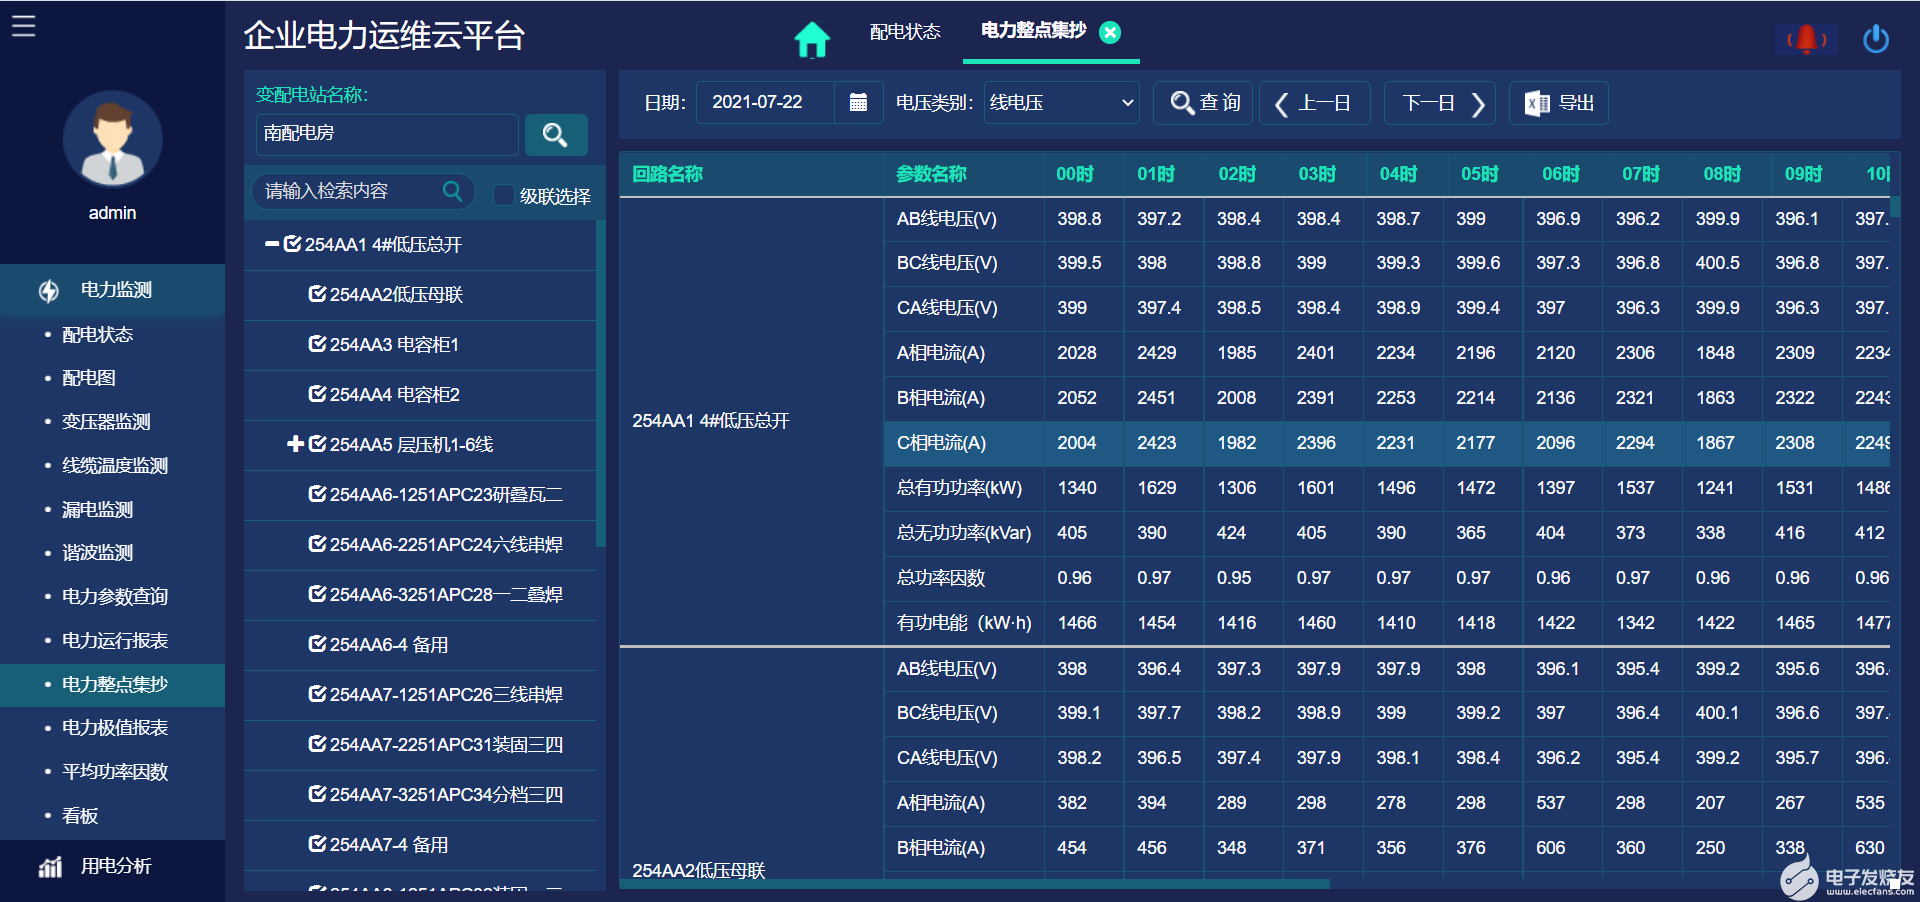Click the 总有功功率(kW) row label
This screenshot has height=902, width=1920.
pos(959,488)
